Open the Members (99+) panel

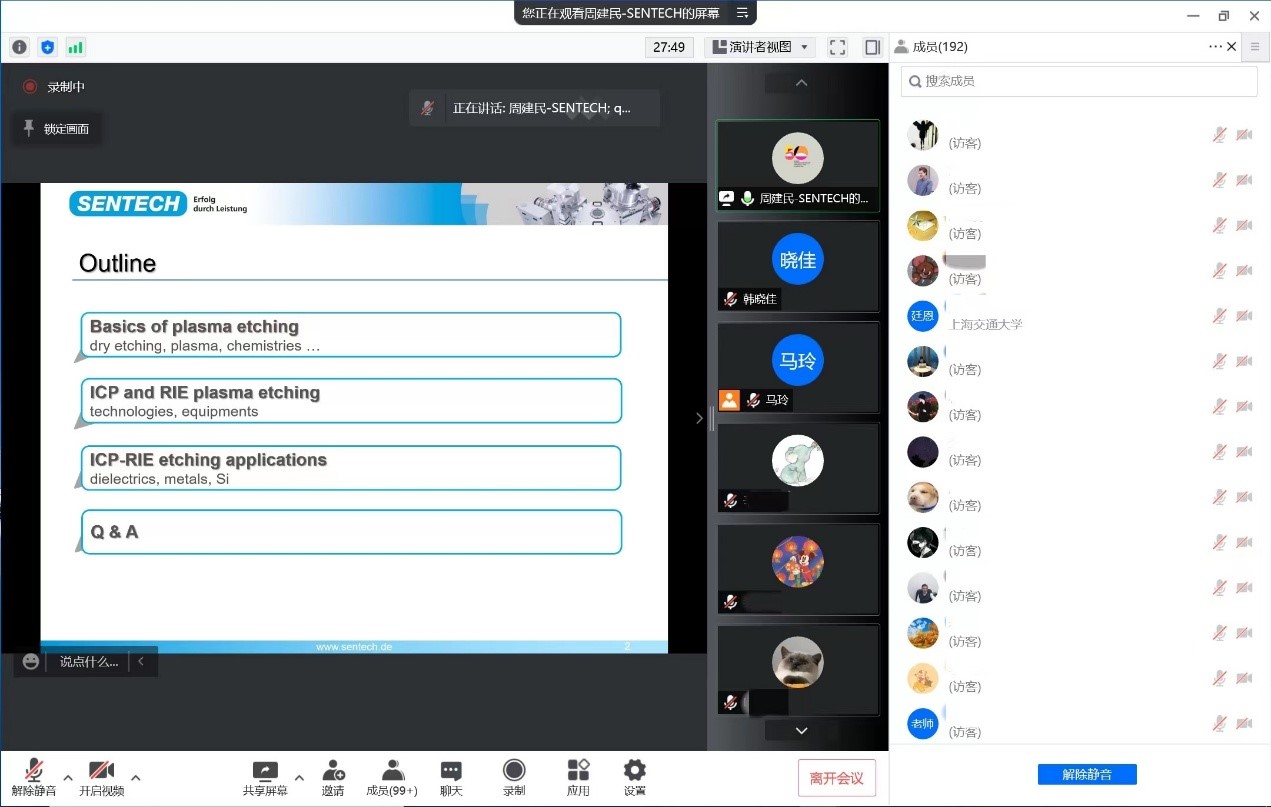click(x=392, y=777)
